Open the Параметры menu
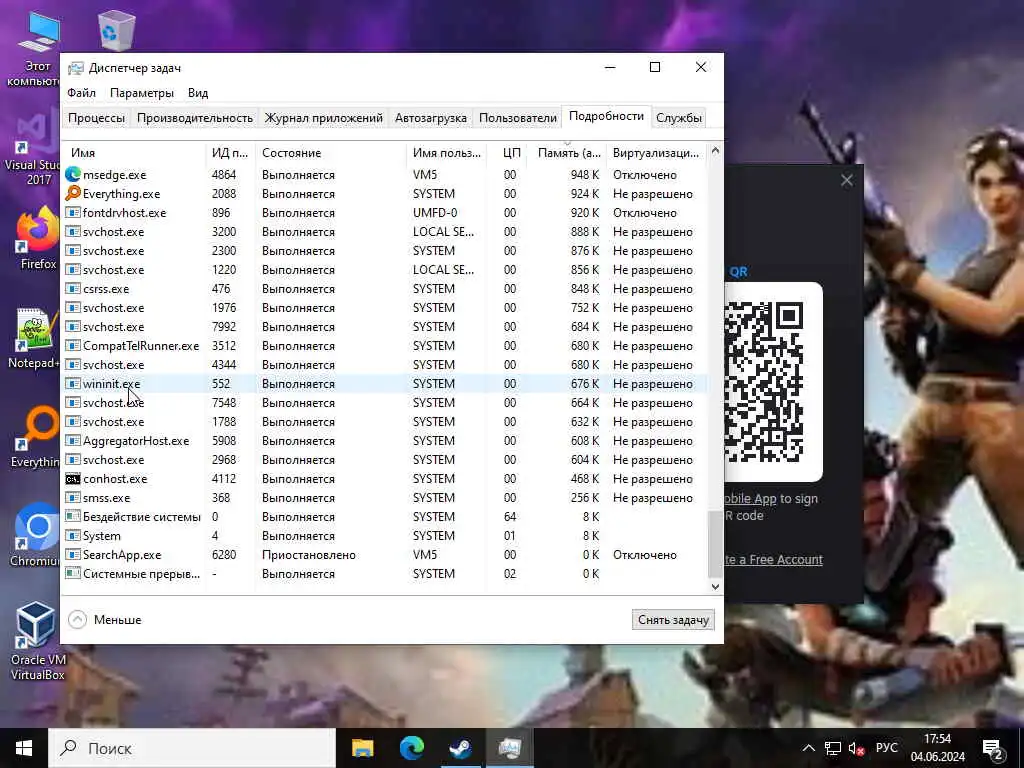The height and width of the screenshot is (768, 1024). pos(142,93)
